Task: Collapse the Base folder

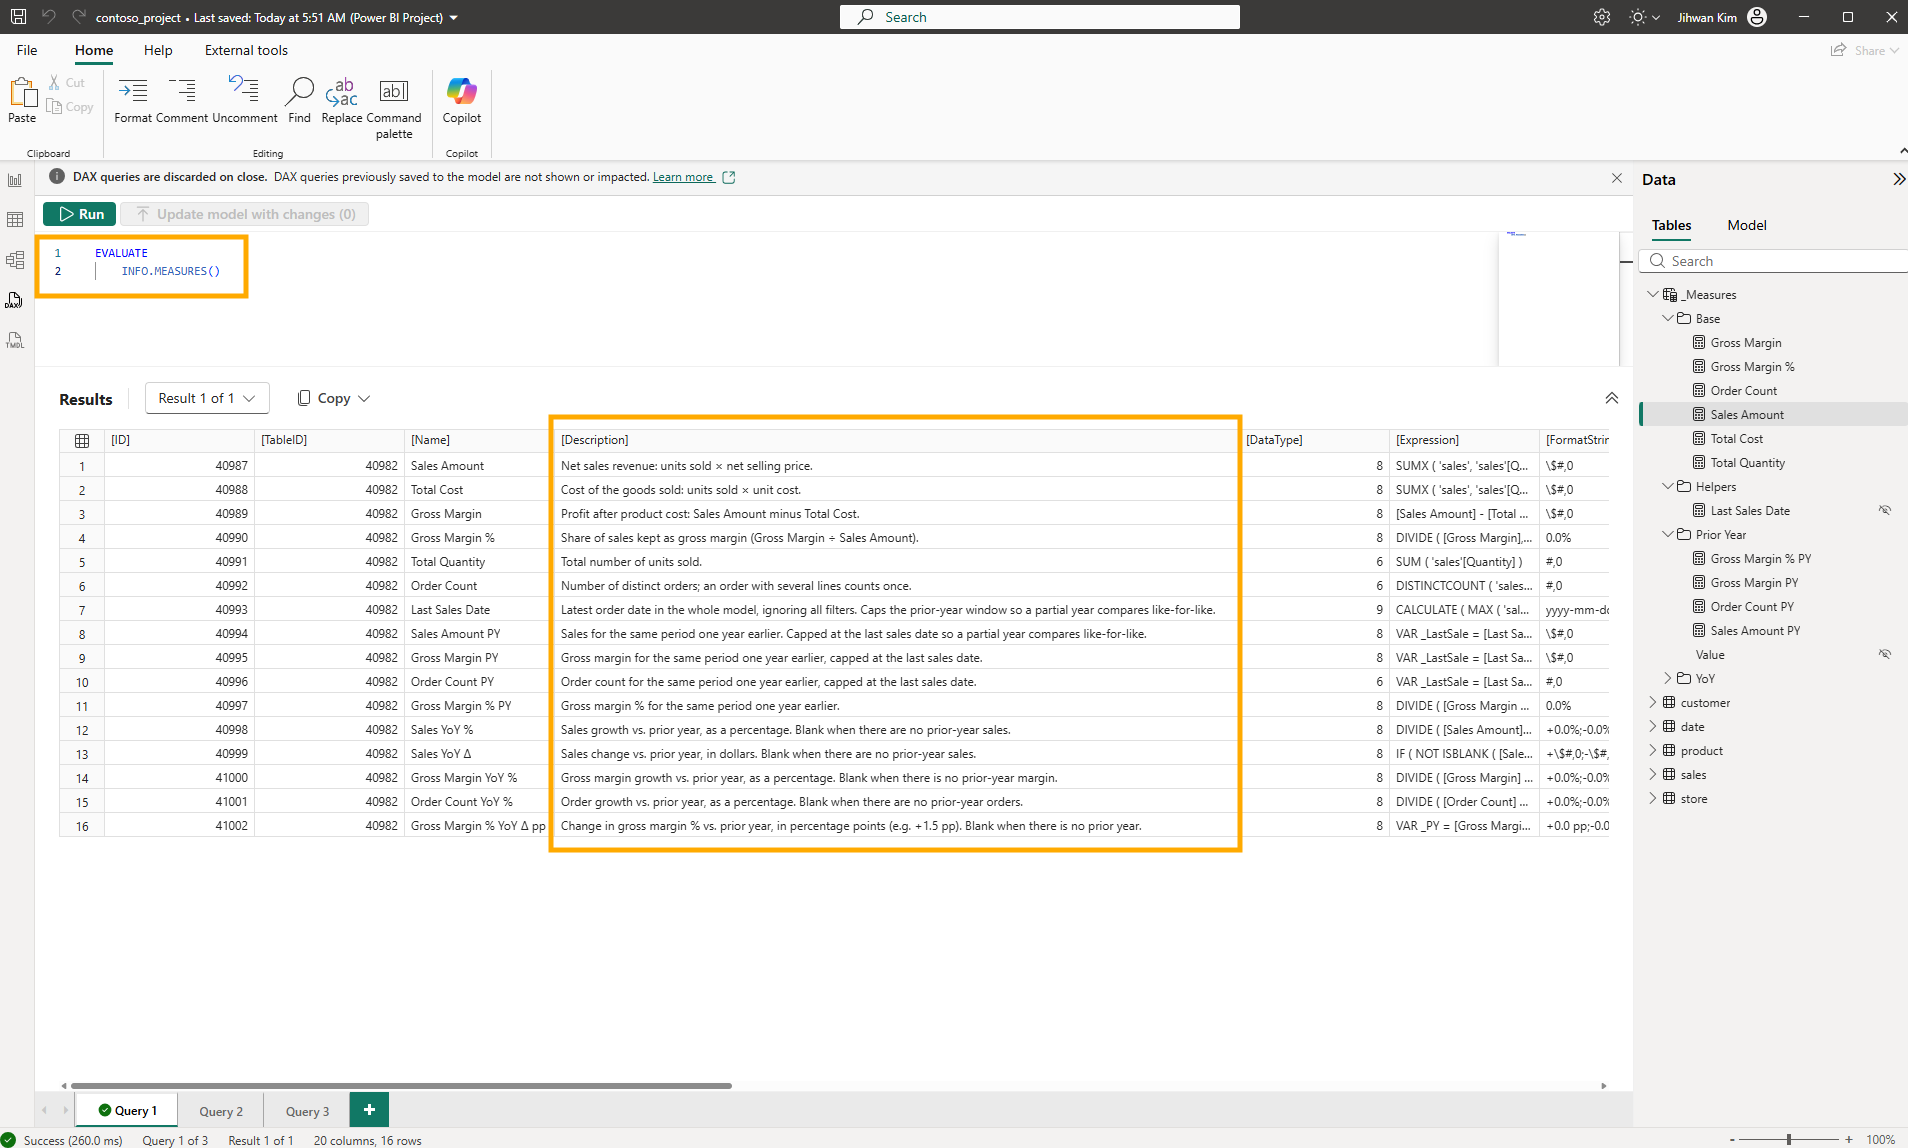Action: point(1668,319)
